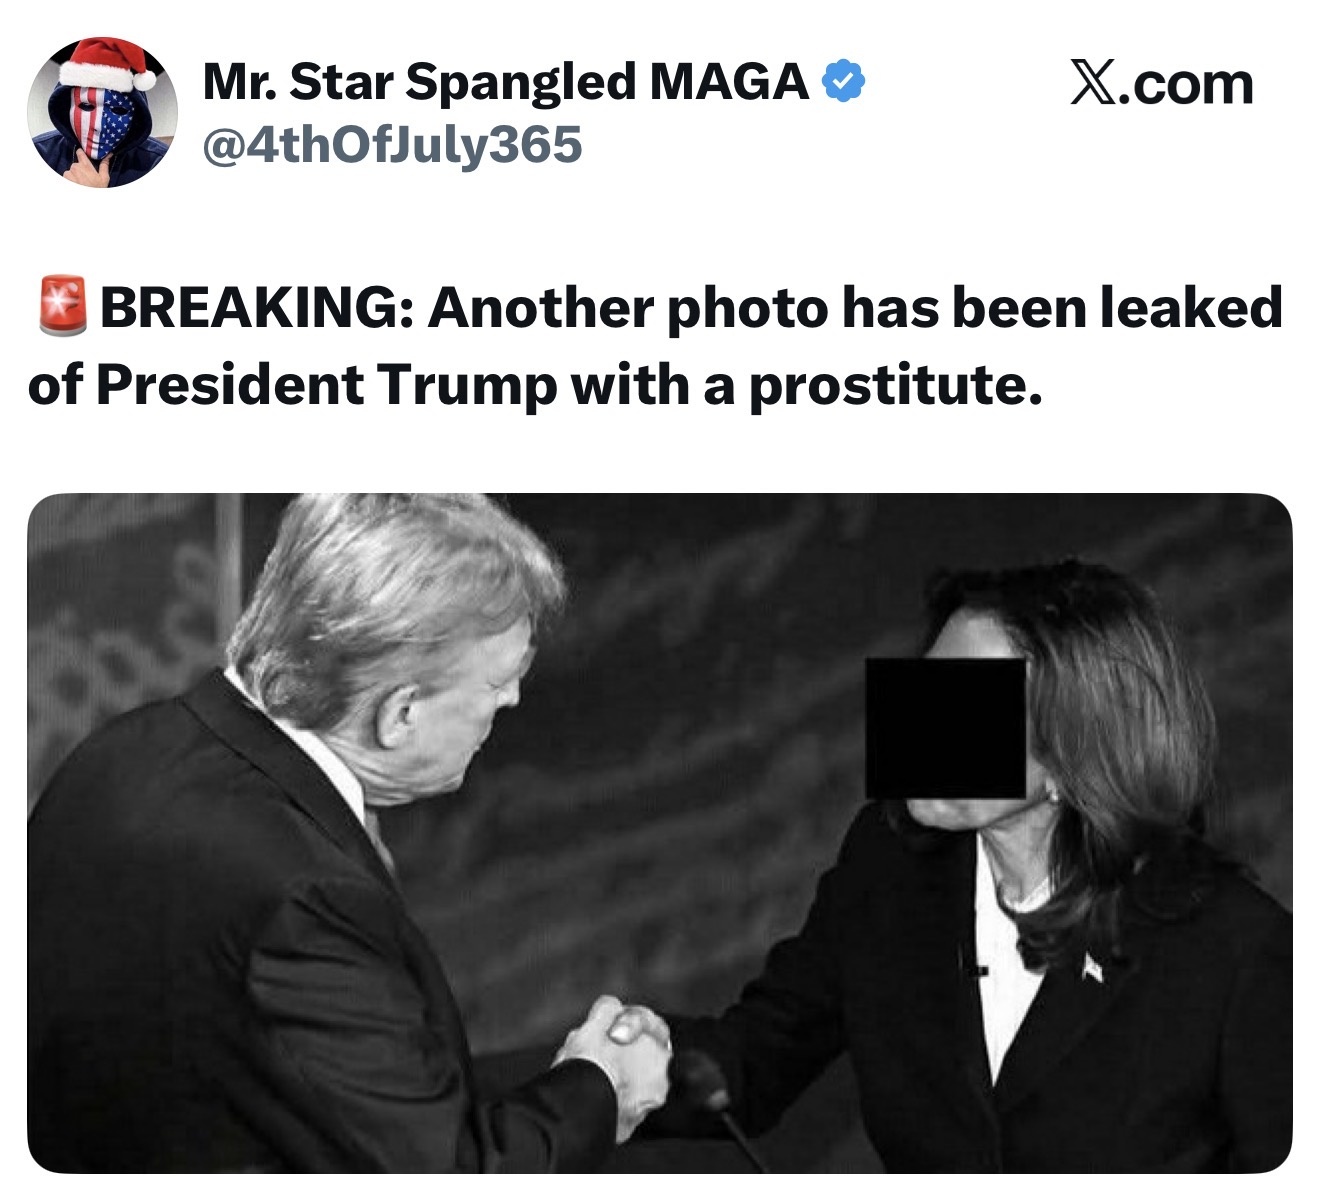
Task: Click the blue verified checkmark badge
Action: [x=843, y=82]
